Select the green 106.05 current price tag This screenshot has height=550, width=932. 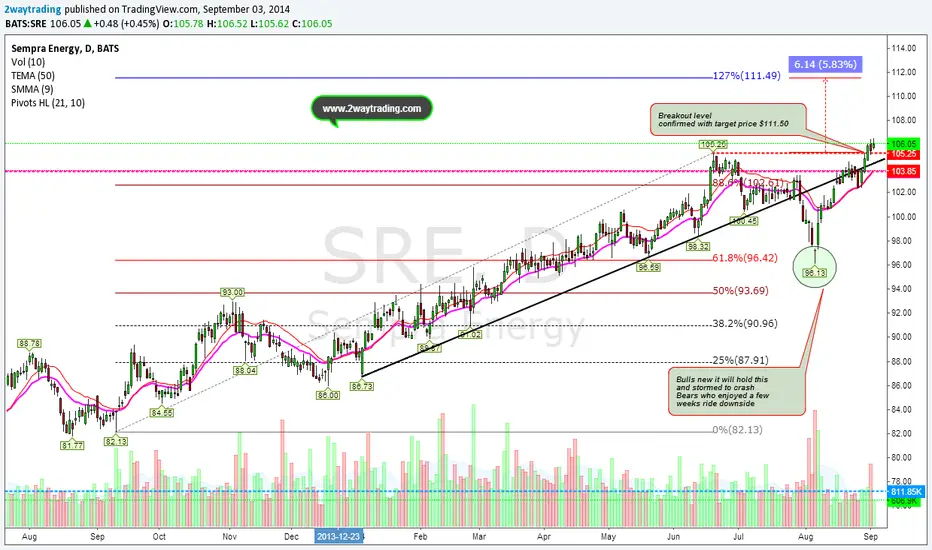(x=903, y=144)
